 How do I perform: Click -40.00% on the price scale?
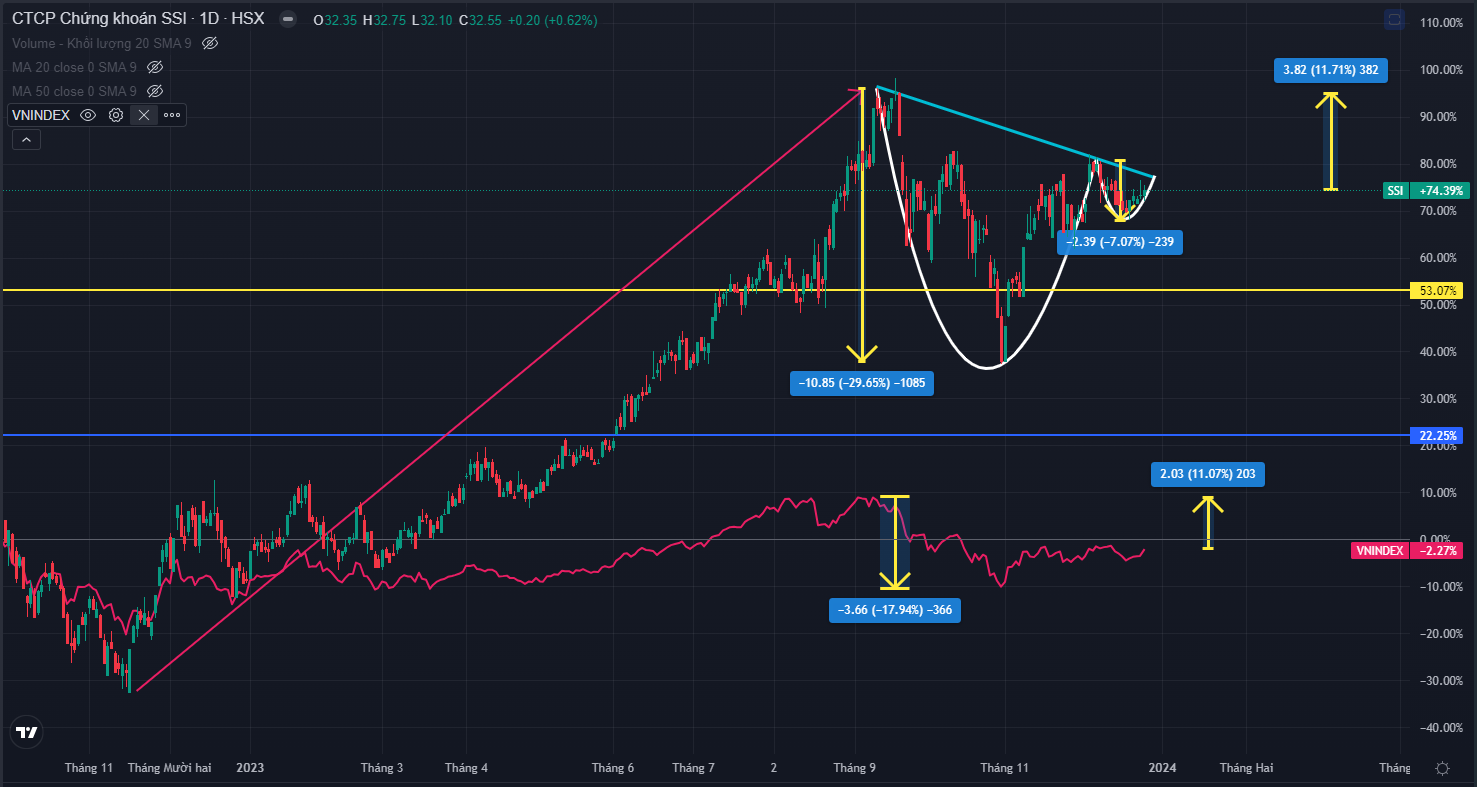coord(1440,728)
